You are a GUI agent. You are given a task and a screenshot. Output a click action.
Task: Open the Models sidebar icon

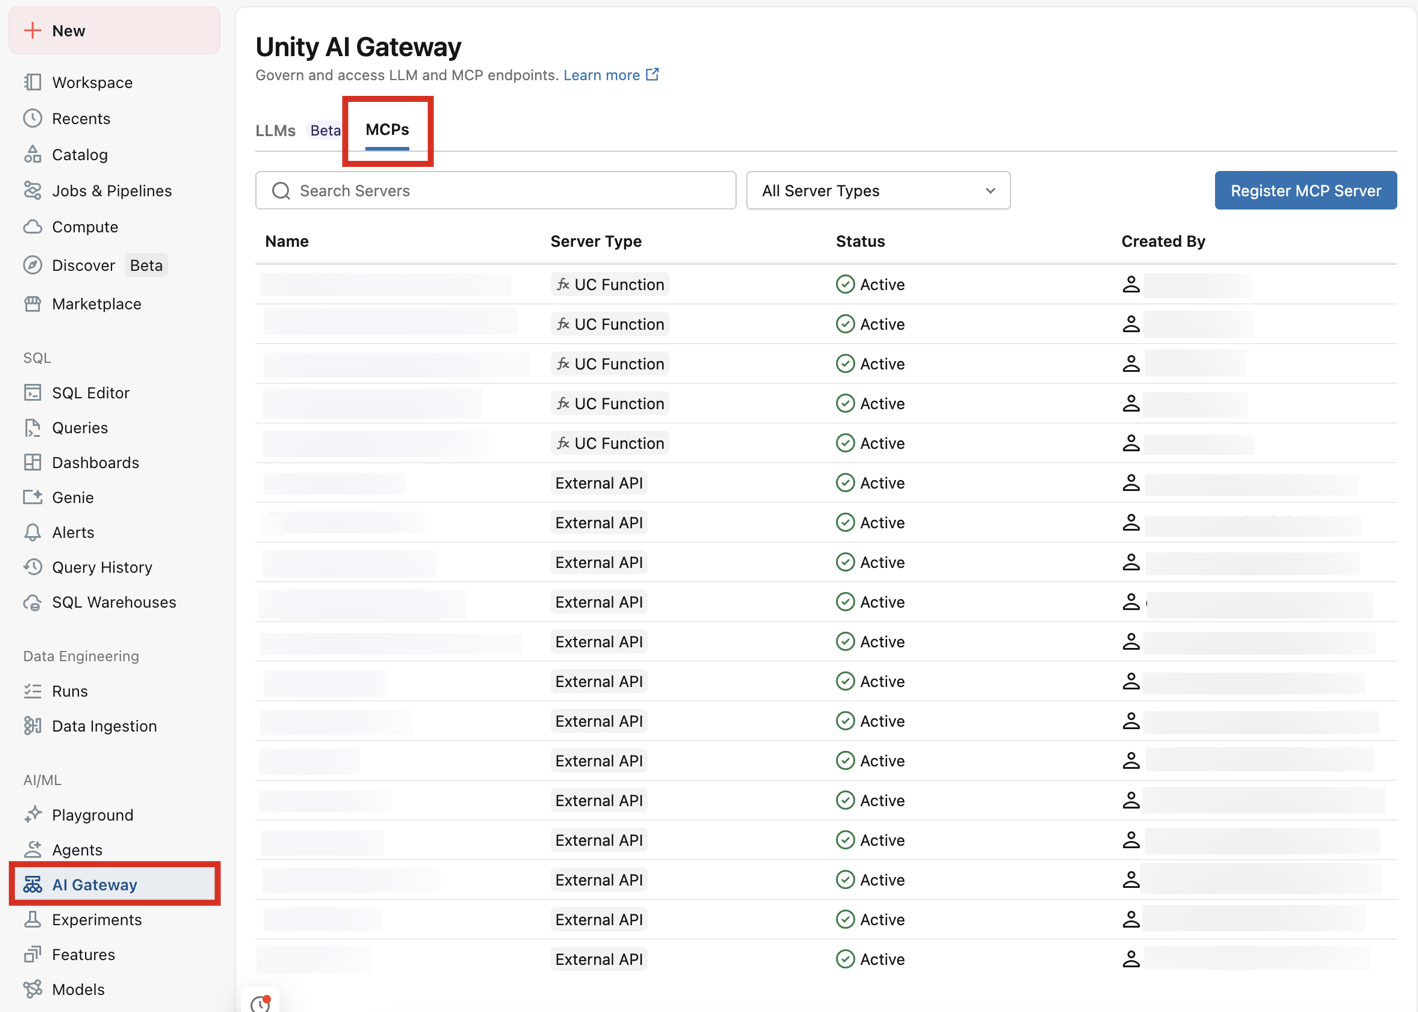tap(34, 989)
